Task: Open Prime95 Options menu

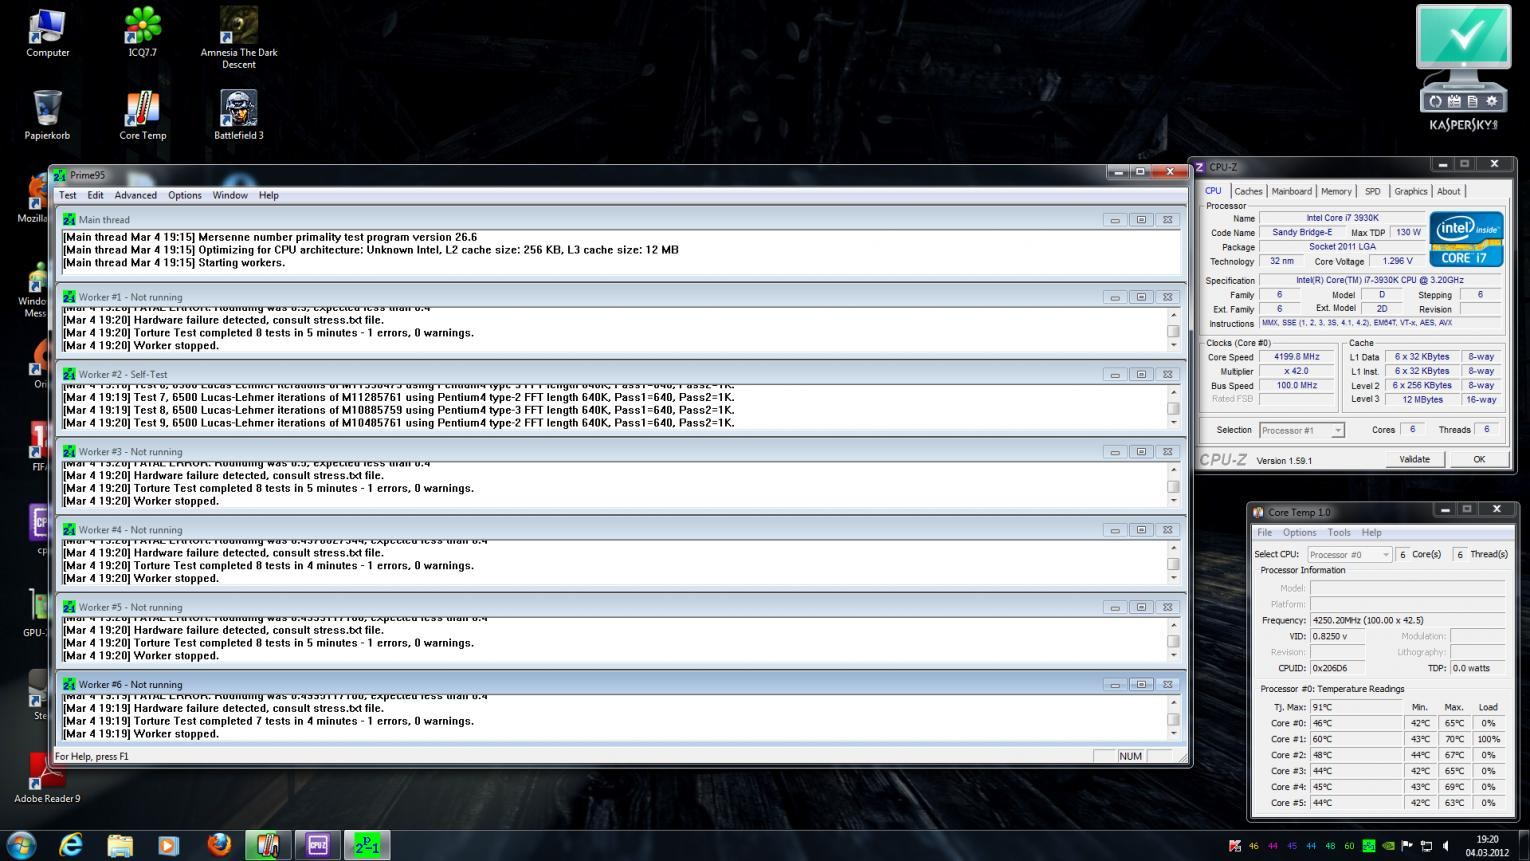Action: (184, 195)
